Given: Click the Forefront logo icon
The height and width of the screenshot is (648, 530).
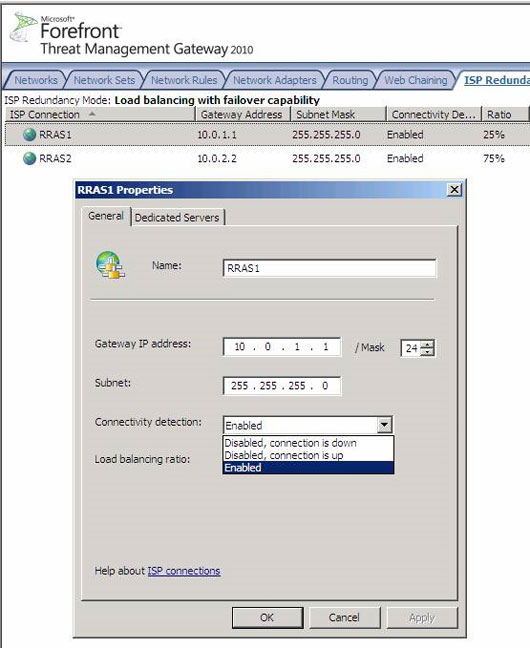Looking at the screenshot, I should coord(23,27).
